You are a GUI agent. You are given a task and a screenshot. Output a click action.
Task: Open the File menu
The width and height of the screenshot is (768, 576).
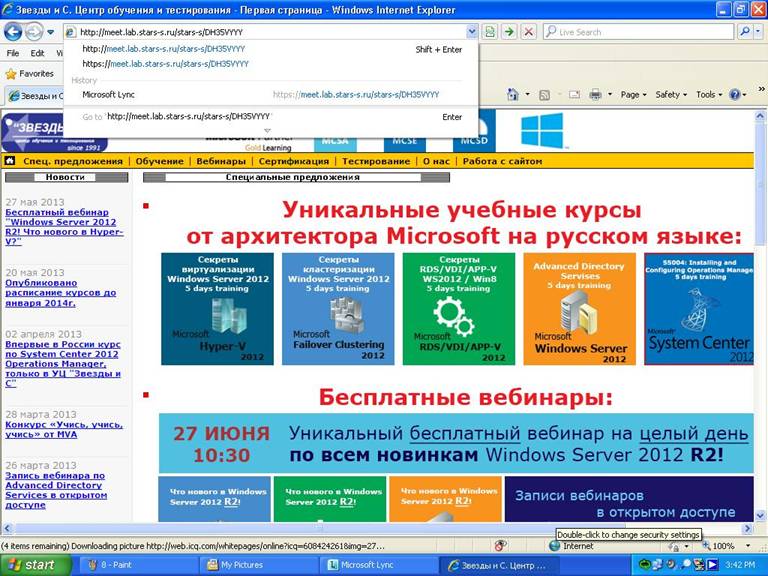13,53
